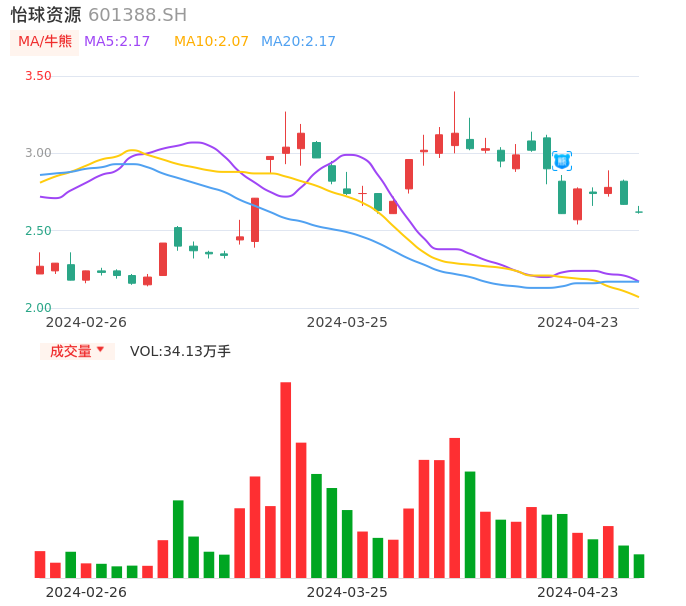Click the 601388.SH stock code
The image size is (686, 606).
(137, 15)
